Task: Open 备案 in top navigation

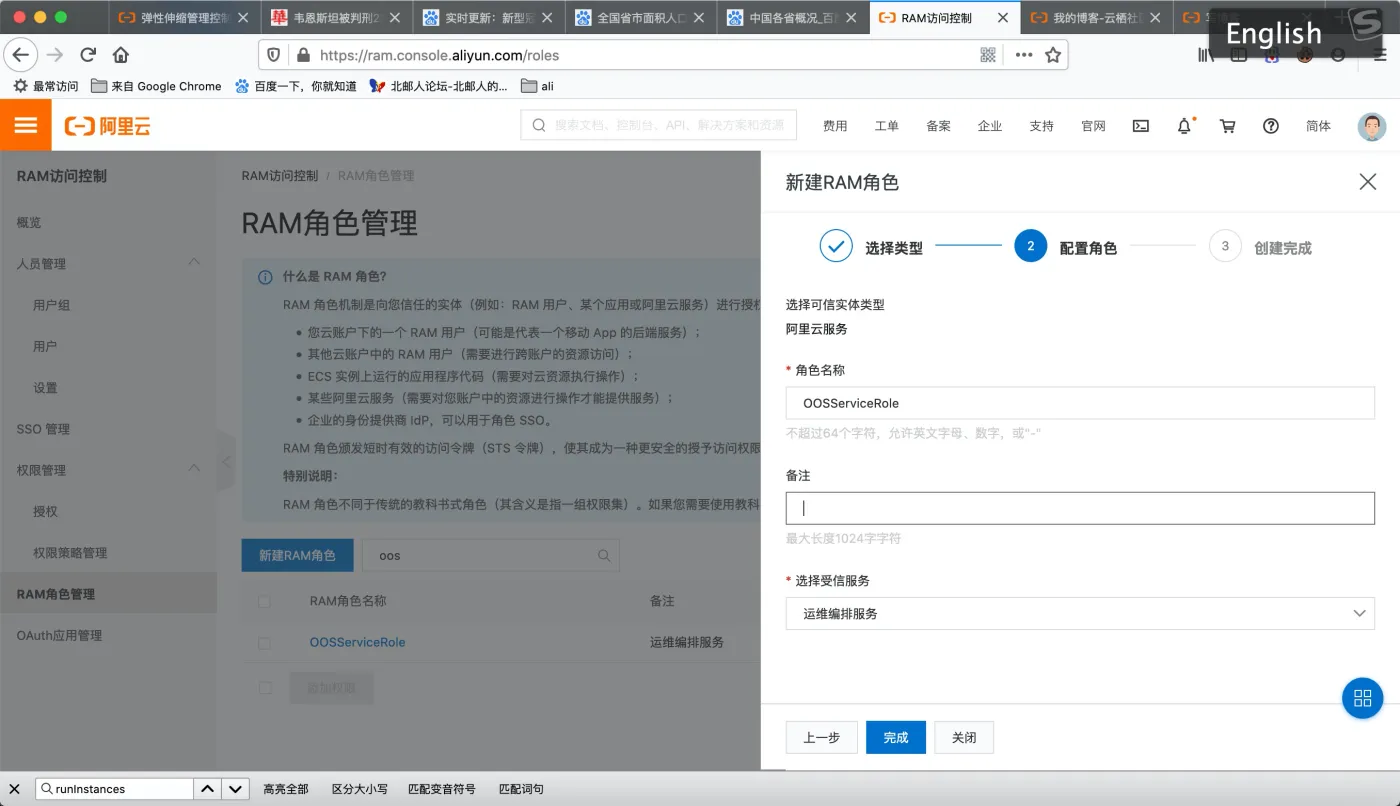Action: point(938,126)
